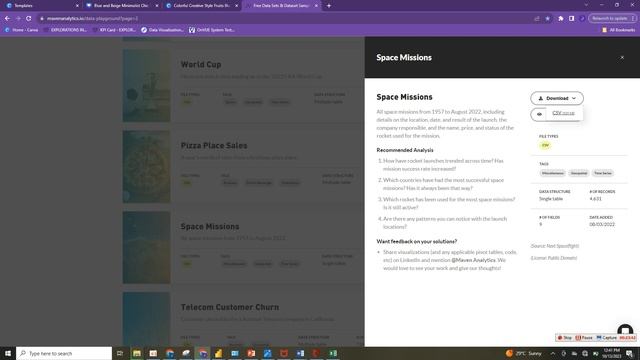Click the Pizza Place Sales thumbnail
The width and height of the screenshot is (640, 360).
pyautogui.click(x=147, y=167)
